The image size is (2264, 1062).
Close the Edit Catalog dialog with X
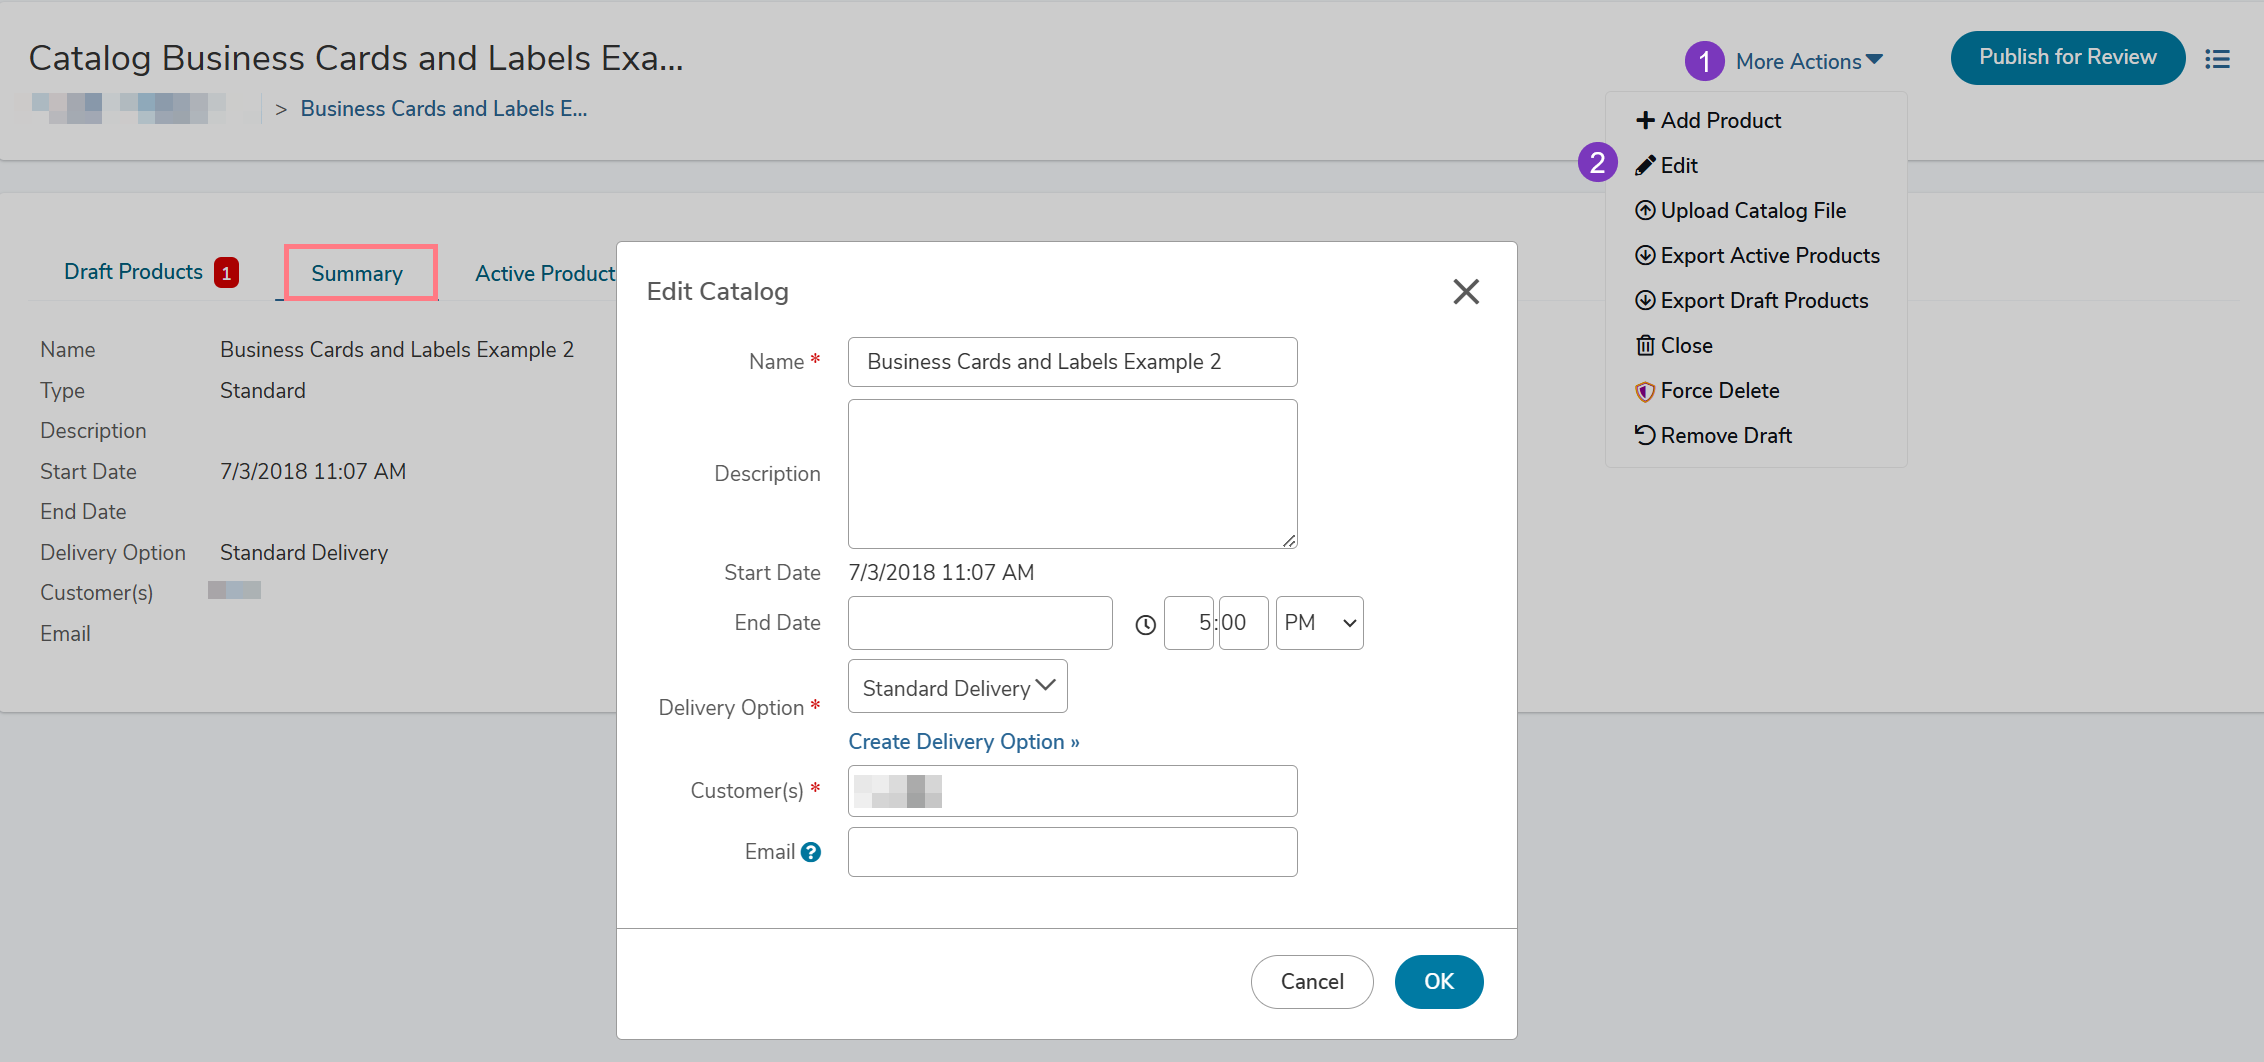coord(1465,292)
